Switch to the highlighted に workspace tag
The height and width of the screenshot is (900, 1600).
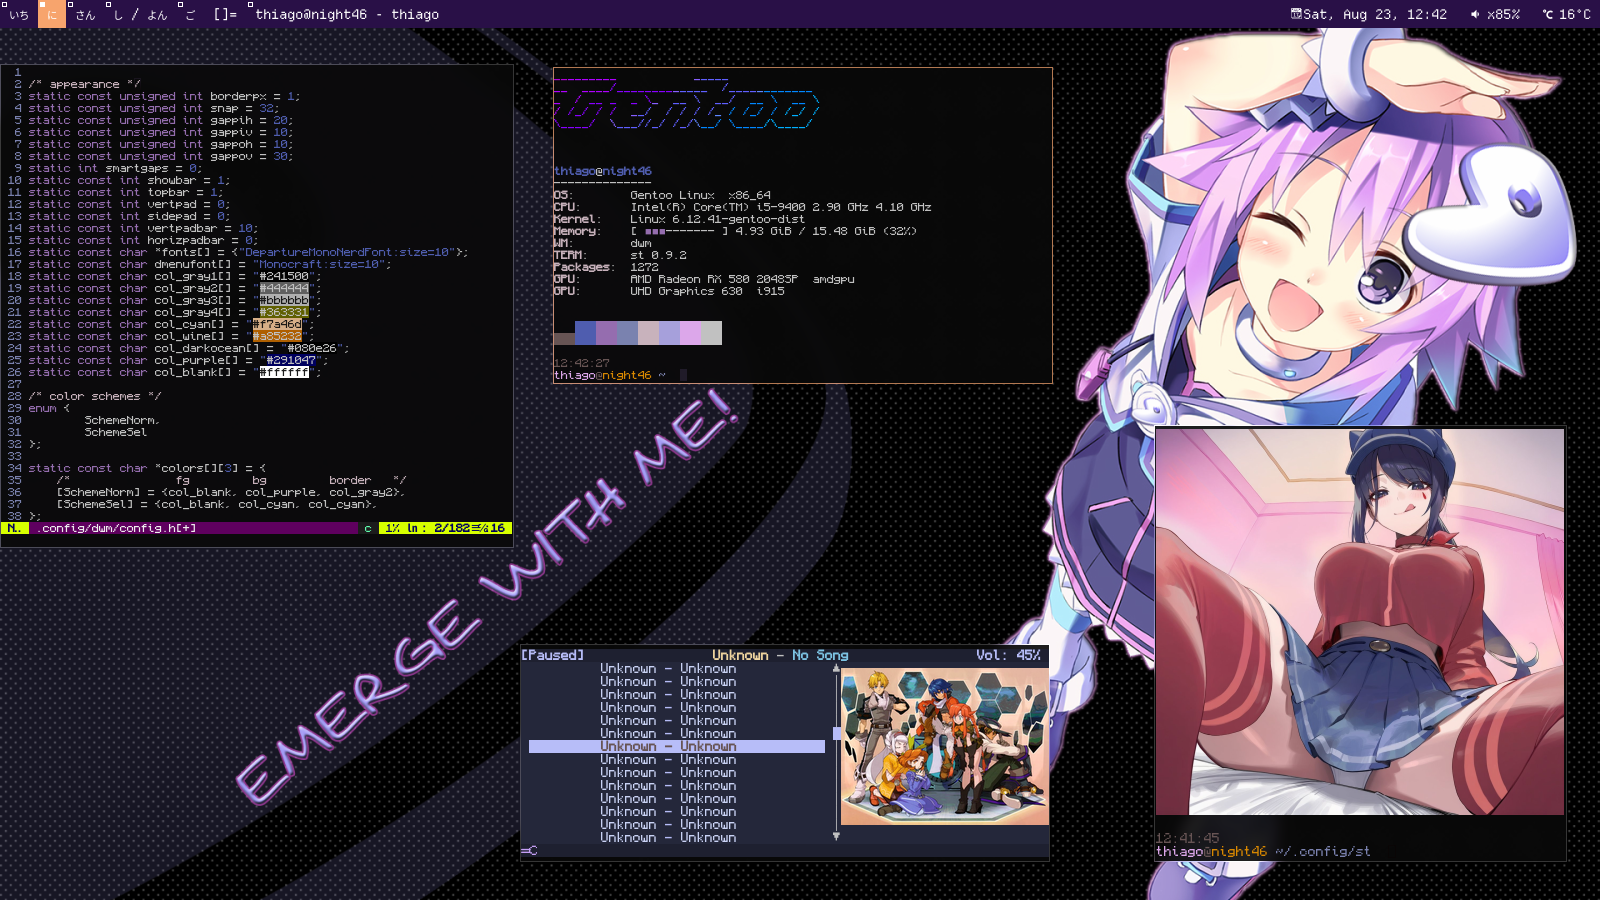point(52,14)
